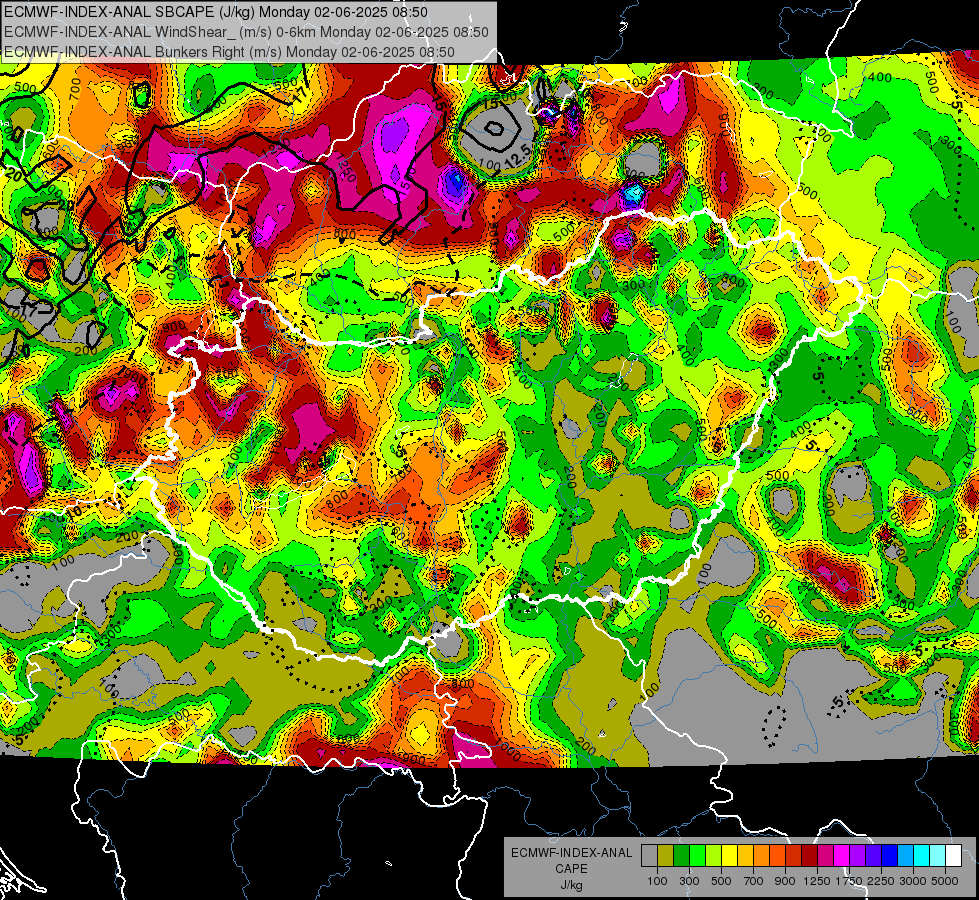Click the legend scale value 3000

pyautogui.click(x=913, y=881)
